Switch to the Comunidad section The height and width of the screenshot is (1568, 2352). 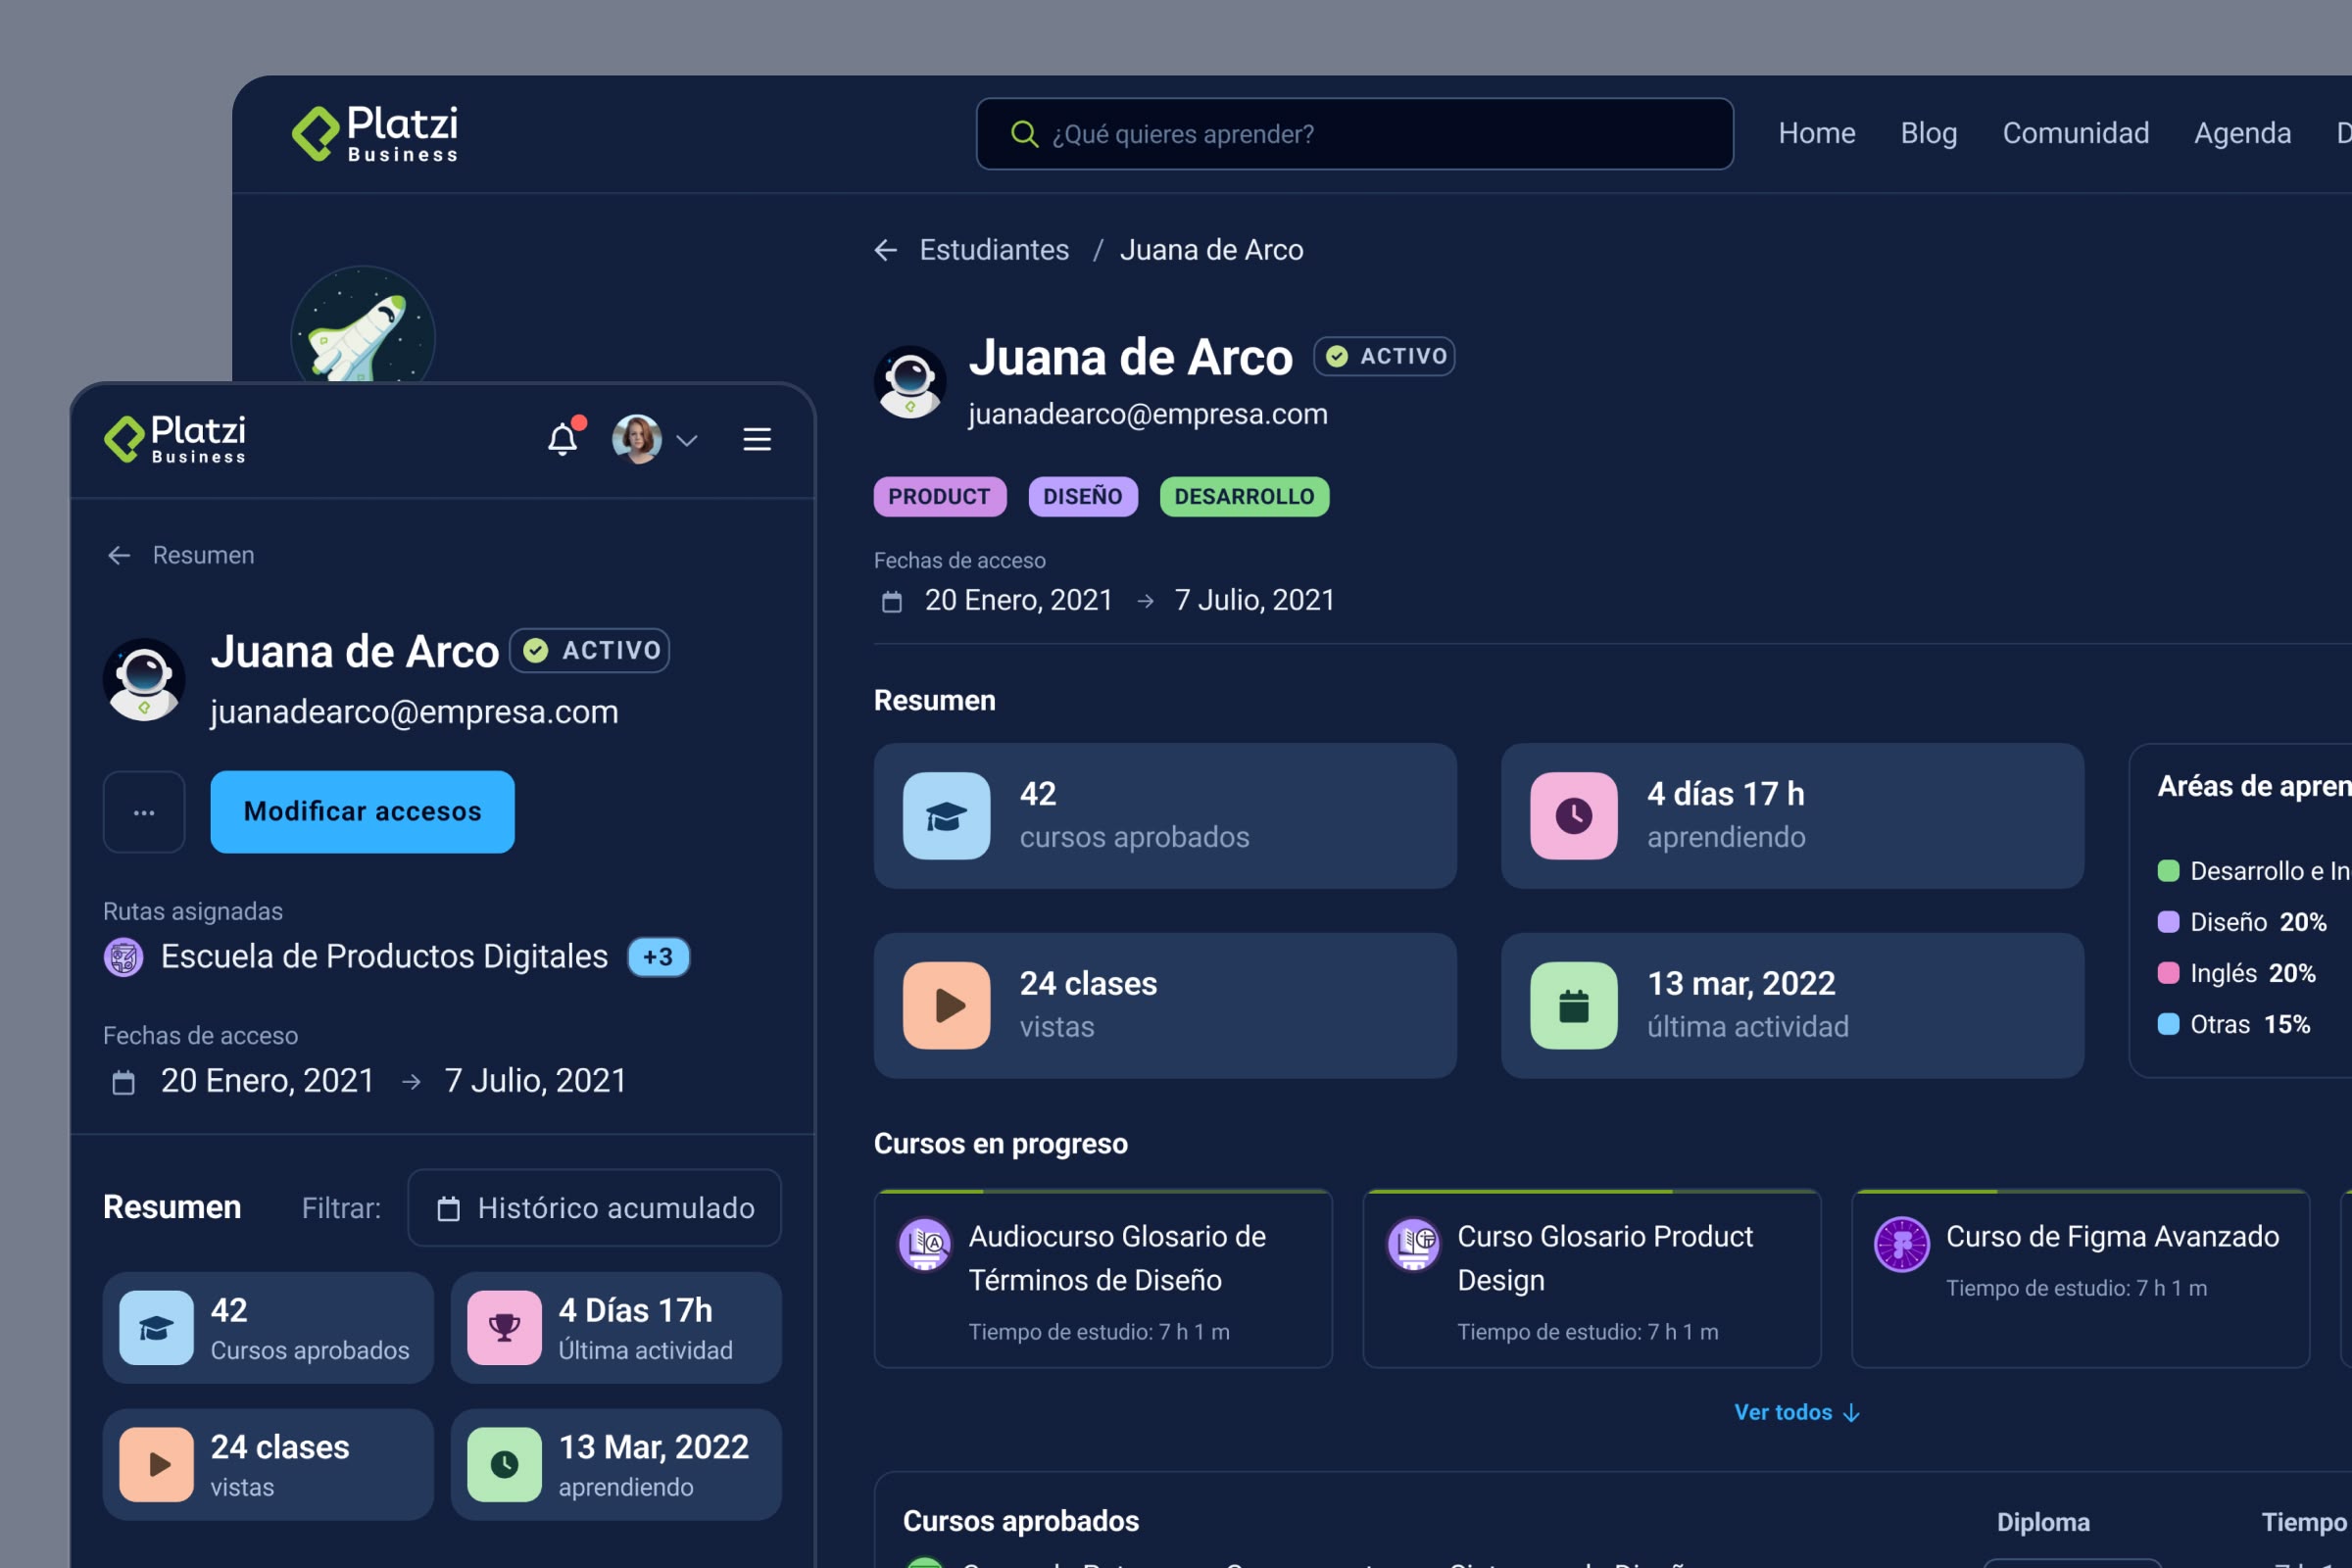tap(2075, 133)
